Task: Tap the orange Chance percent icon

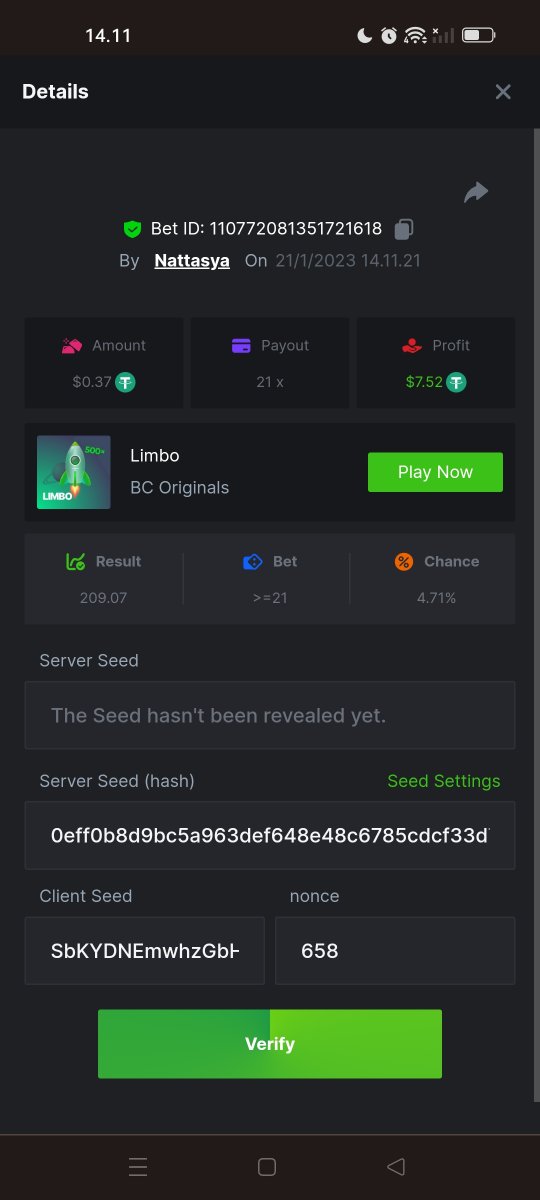Action: click(404, 562)
